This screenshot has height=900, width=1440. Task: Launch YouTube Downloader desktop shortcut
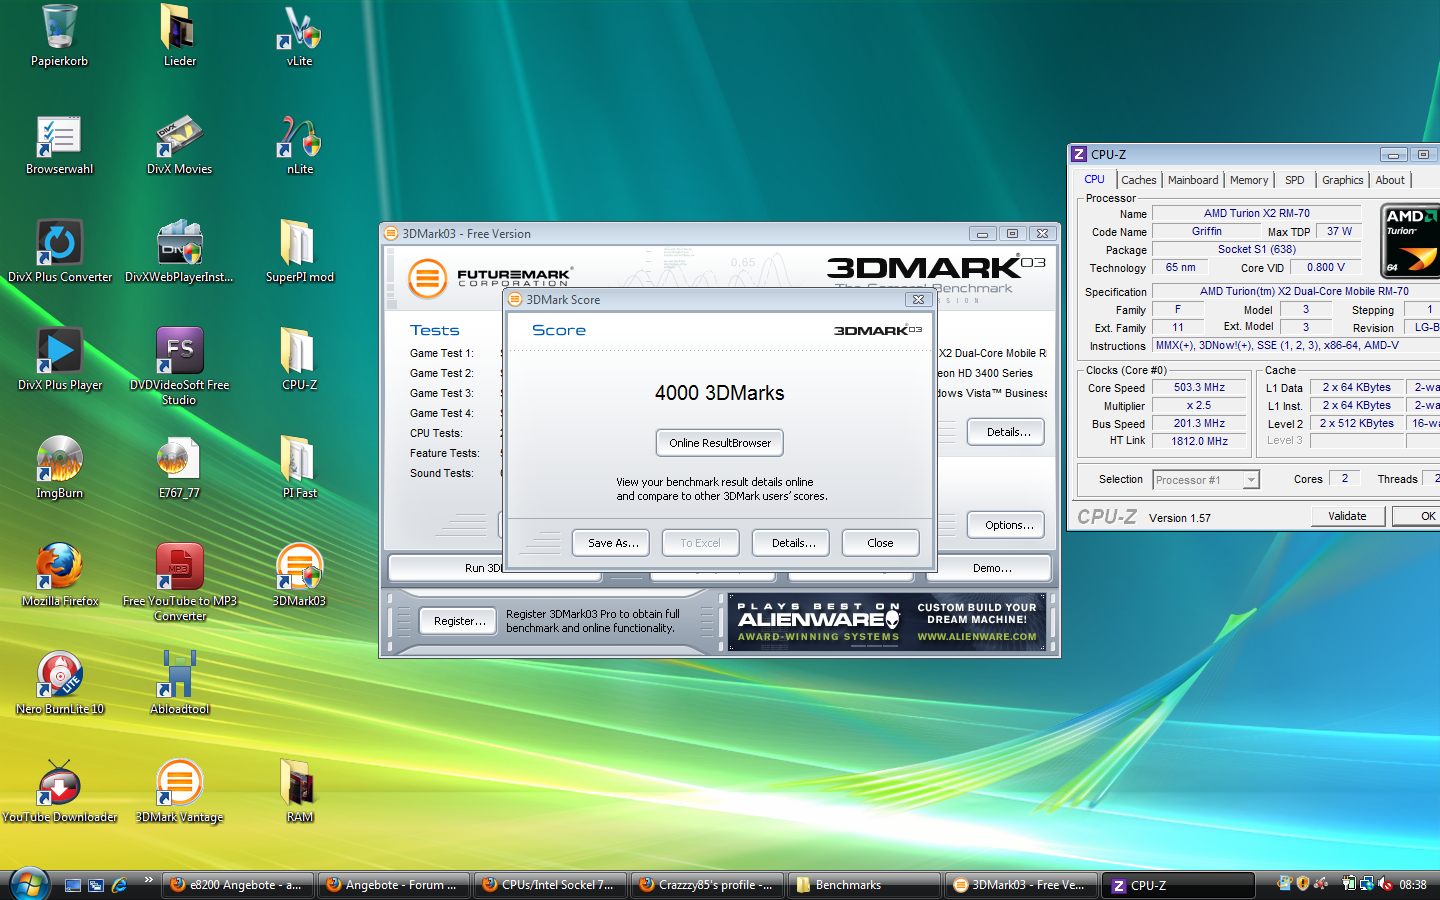coord(59,793)
